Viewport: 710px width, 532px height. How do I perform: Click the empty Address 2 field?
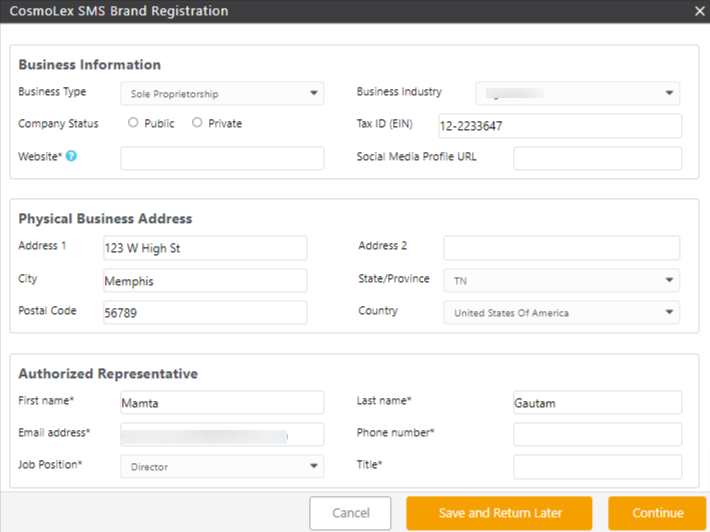point(561,248)
